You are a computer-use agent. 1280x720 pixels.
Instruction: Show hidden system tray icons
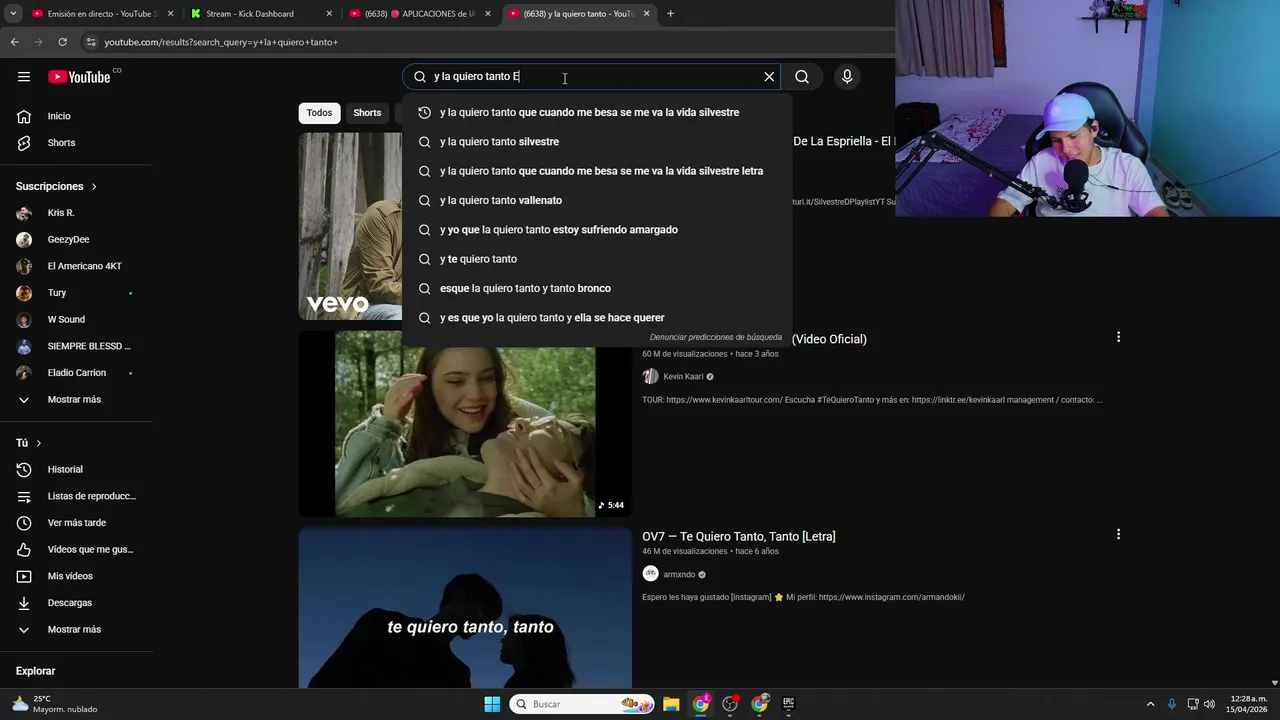[x=1150, y=704]
